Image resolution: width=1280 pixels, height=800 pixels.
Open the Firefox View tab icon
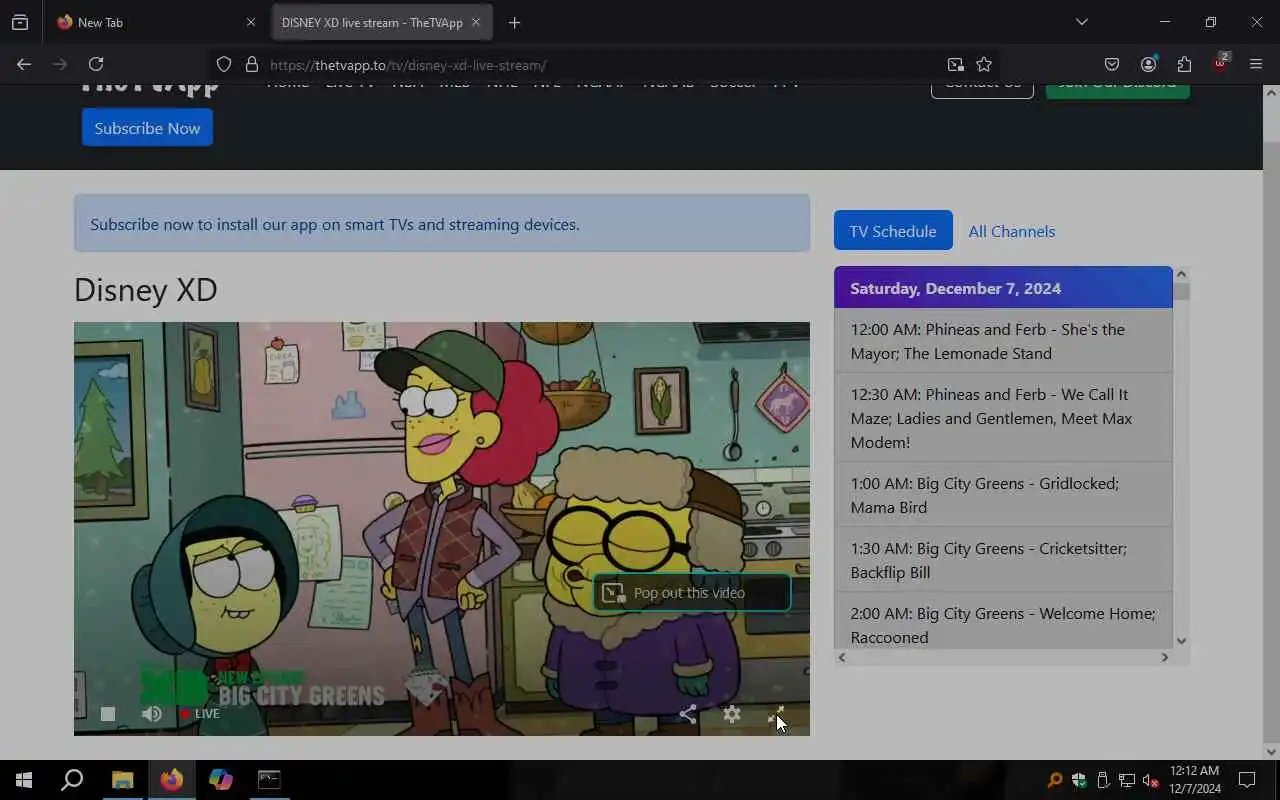pos(20,22)
